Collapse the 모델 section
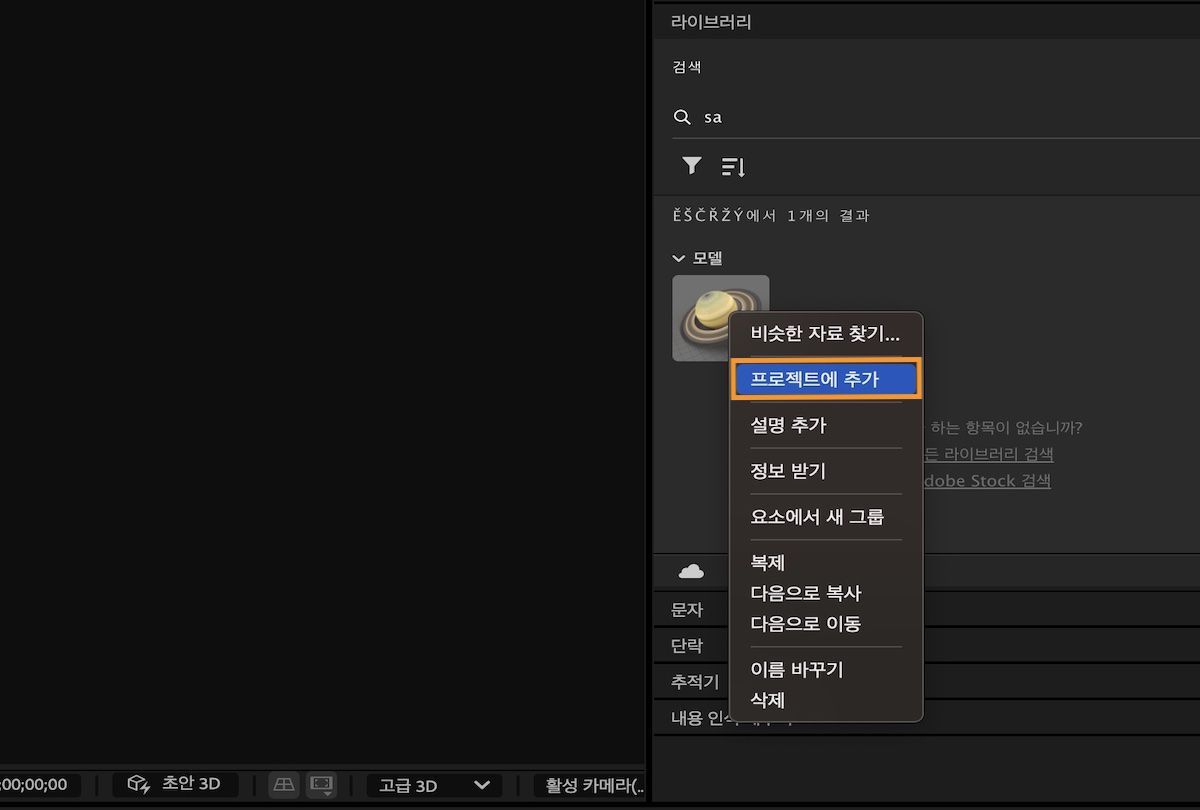Screen dimensions: 1200x810 pyautogui.click(x=678, y=257)
